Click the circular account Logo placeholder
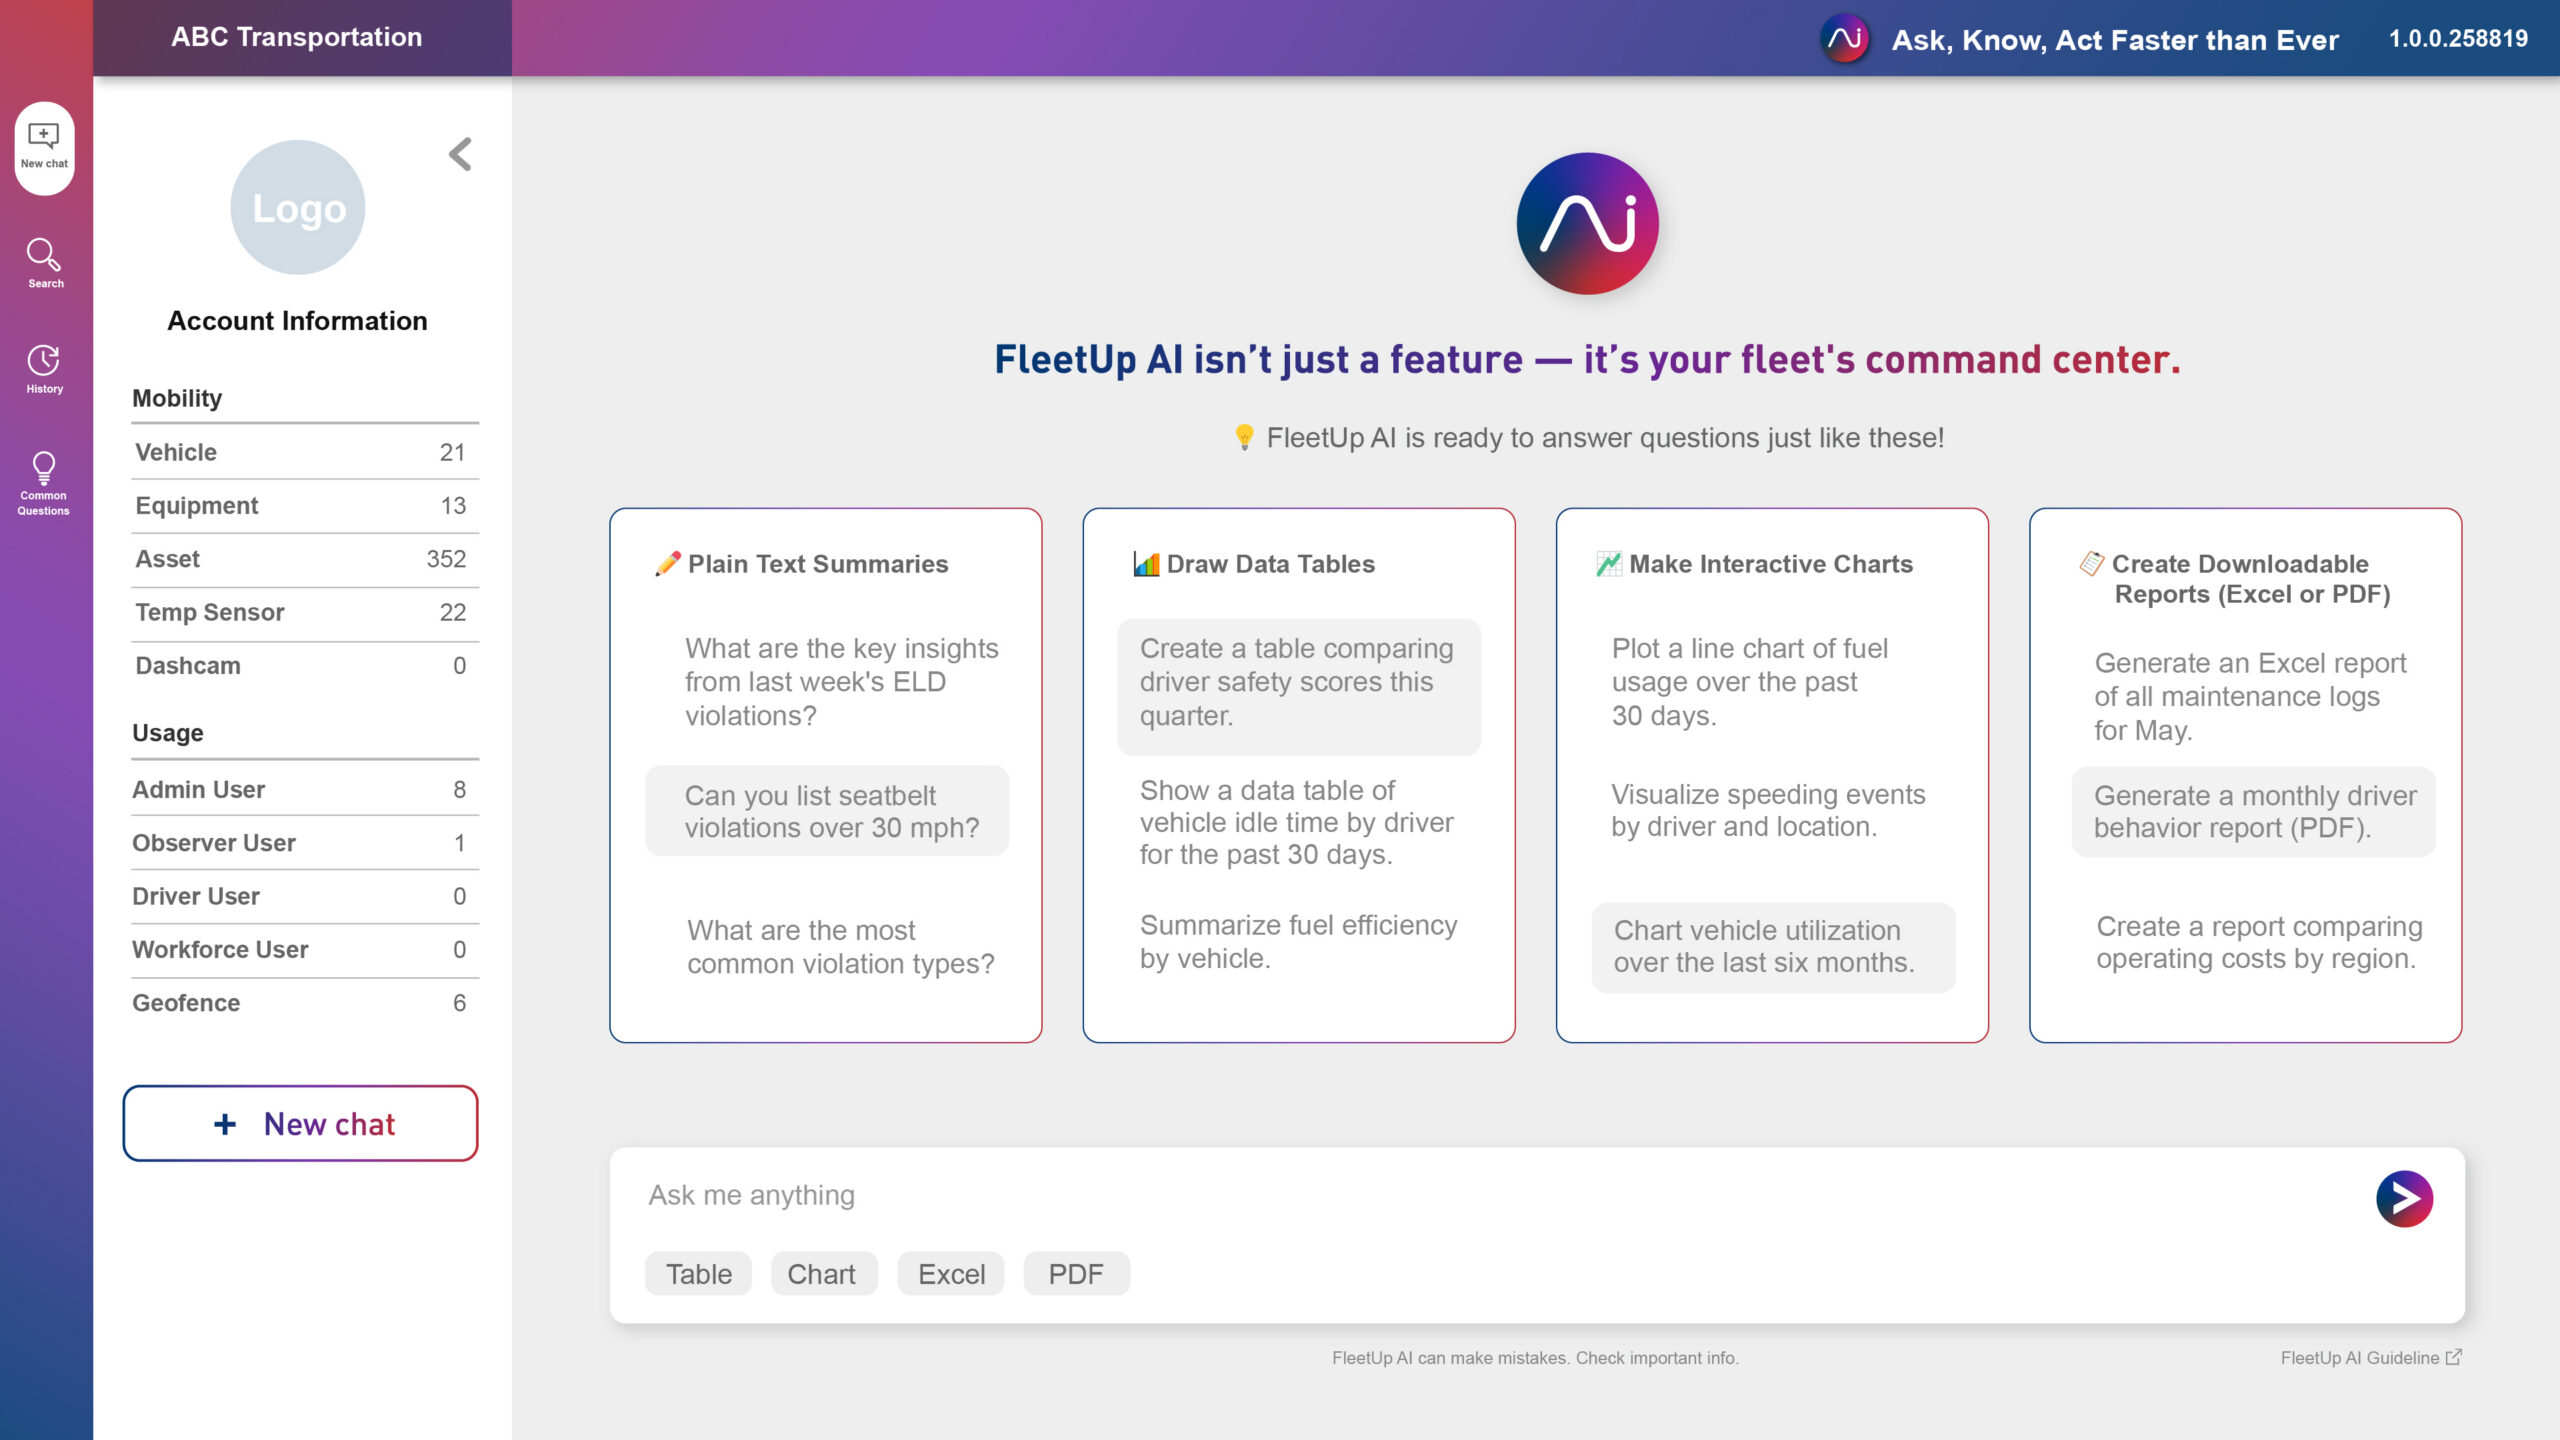 (x=298, y=208)
